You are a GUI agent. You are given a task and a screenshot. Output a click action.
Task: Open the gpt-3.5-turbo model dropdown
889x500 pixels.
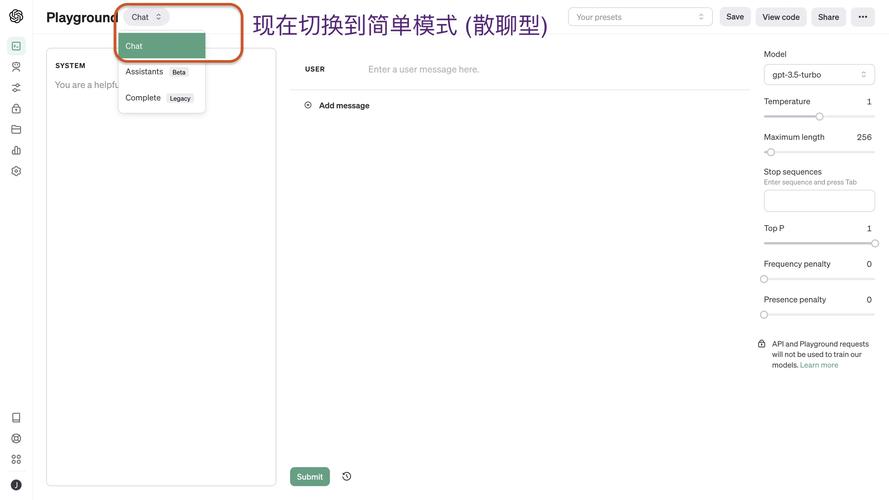pos(819,74)
